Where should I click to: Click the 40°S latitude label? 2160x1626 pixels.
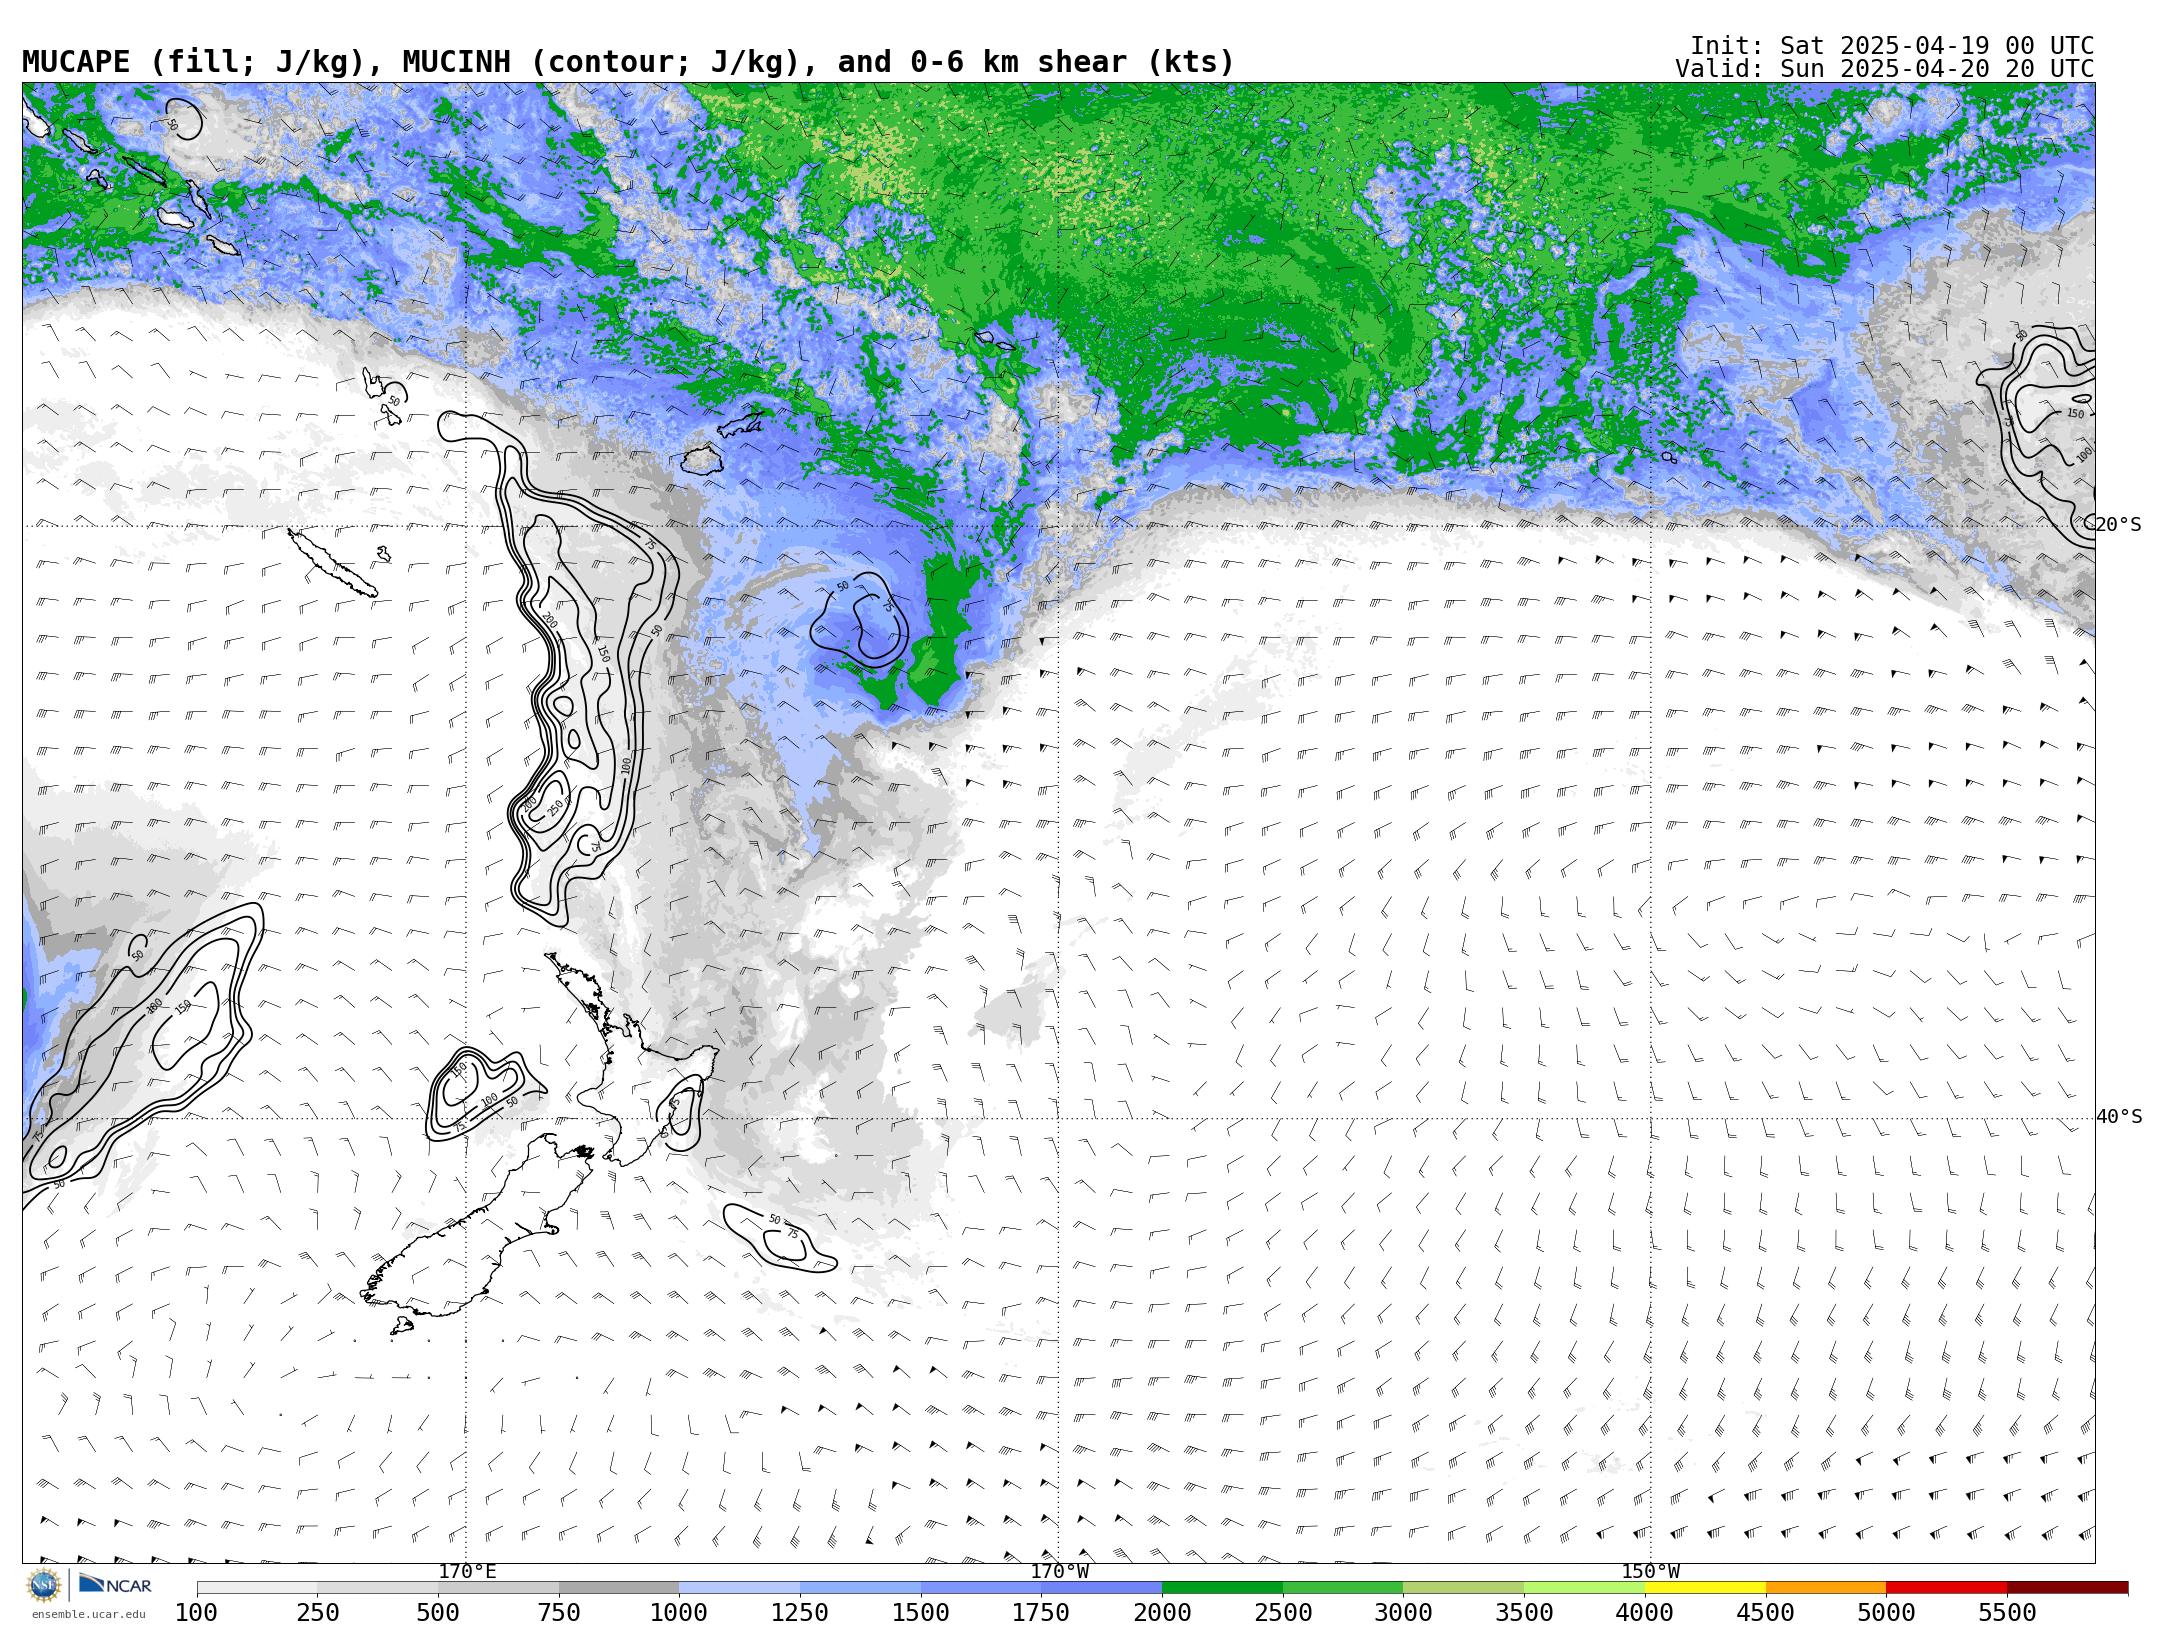coord(2119,1117)
